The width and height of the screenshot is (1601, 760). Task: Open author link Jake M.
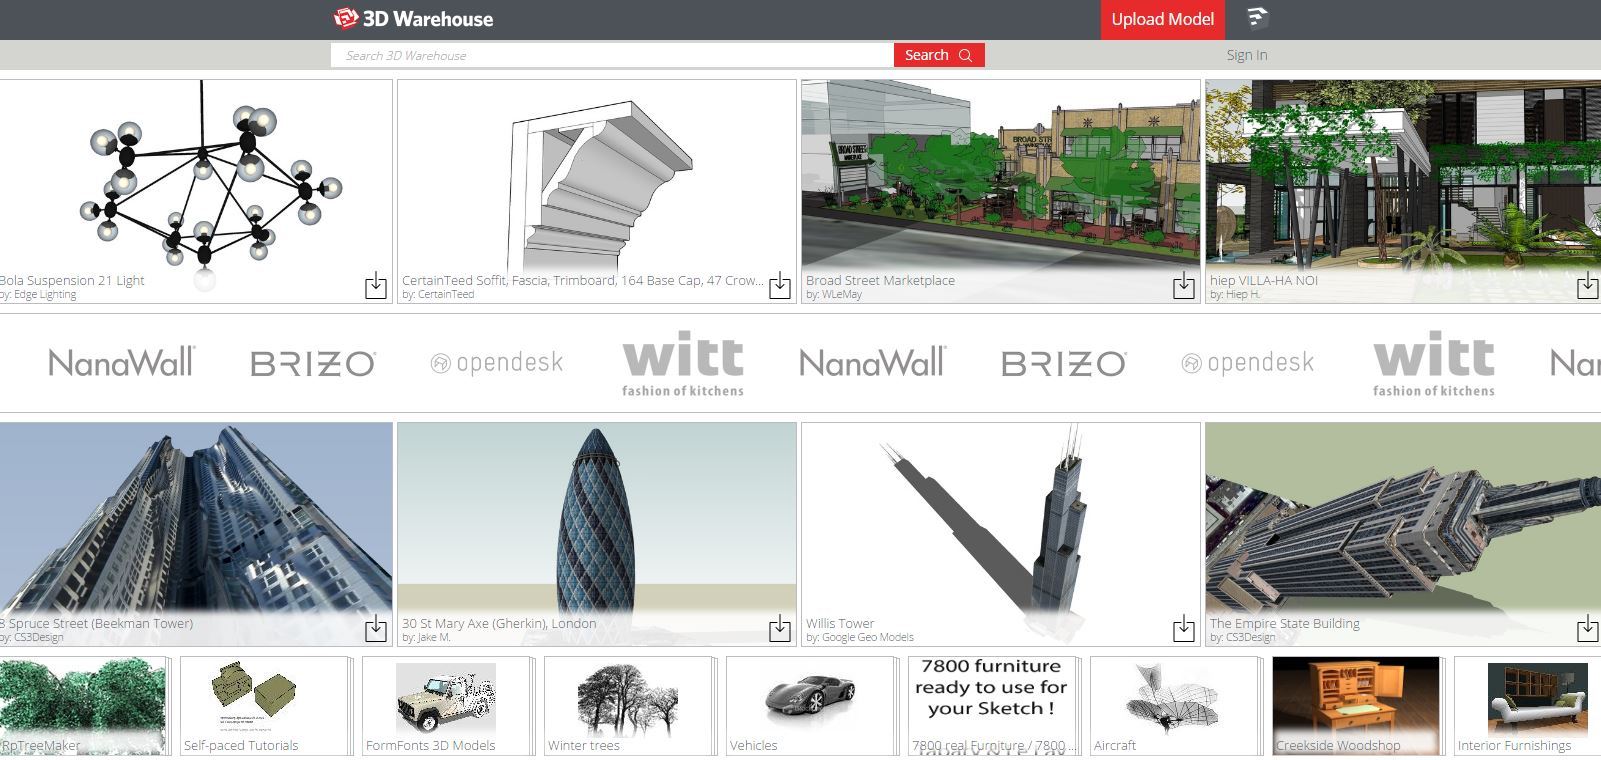click(433, 638)
